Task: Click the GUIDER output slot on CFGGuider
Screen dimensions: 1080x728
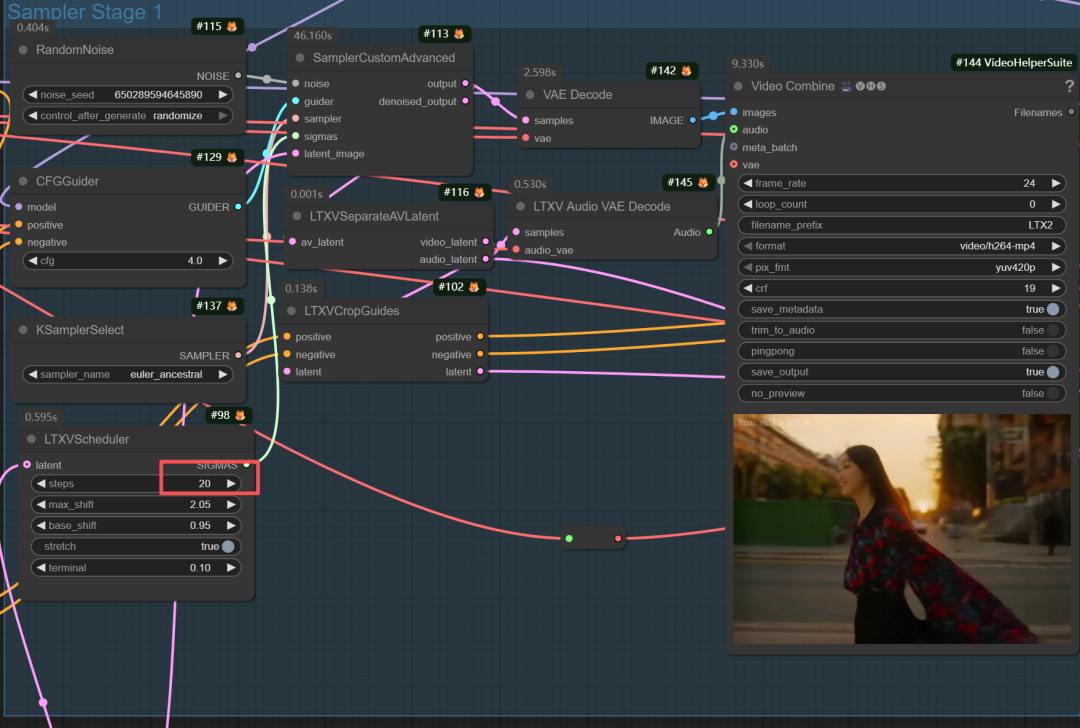Action: 237,207
